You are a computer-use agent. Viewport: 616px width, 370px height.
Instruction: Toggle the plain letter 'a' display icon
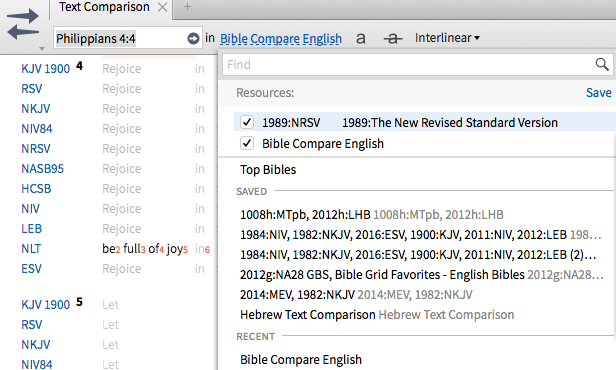[361, 38]
